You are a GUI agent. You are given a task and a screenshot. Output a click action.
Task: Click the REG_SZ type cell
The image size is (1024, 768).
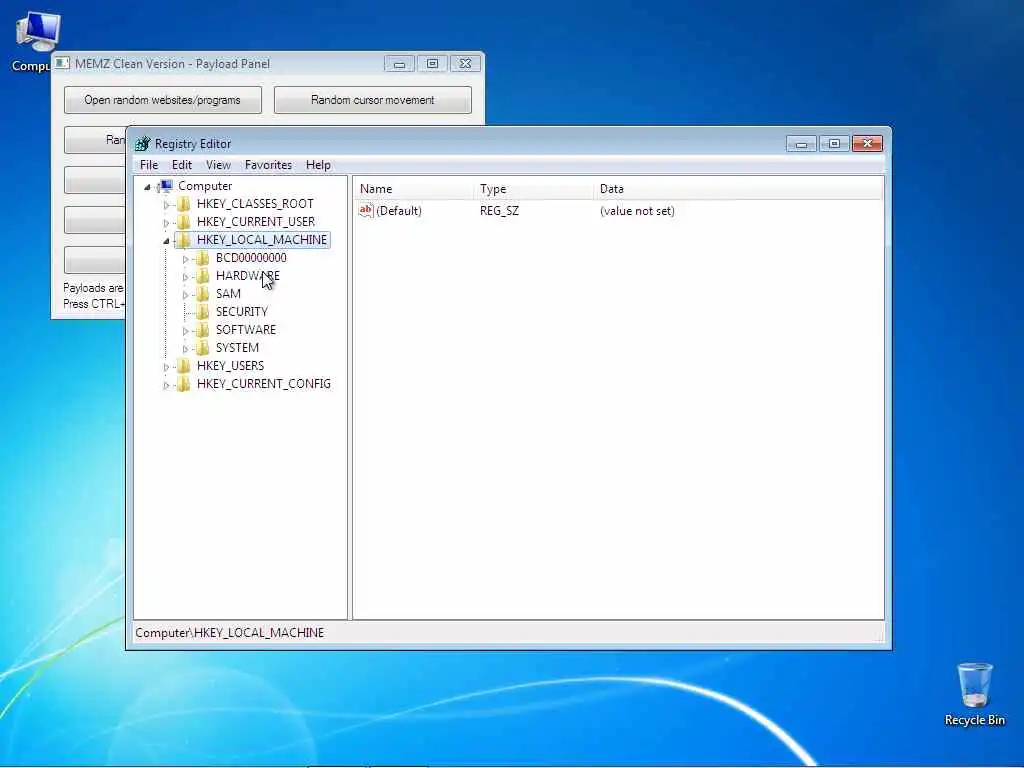500,211
